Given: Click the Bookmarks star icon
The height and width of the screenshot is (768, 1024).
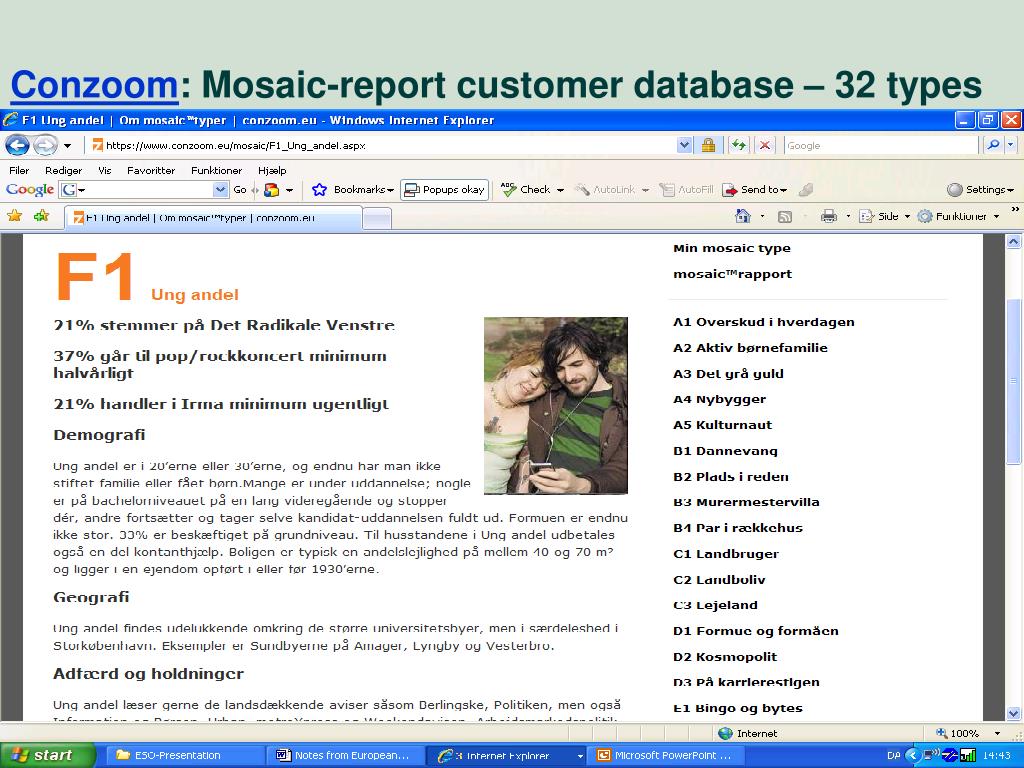Looking at the screenshot, I should [x=319, y=189].
